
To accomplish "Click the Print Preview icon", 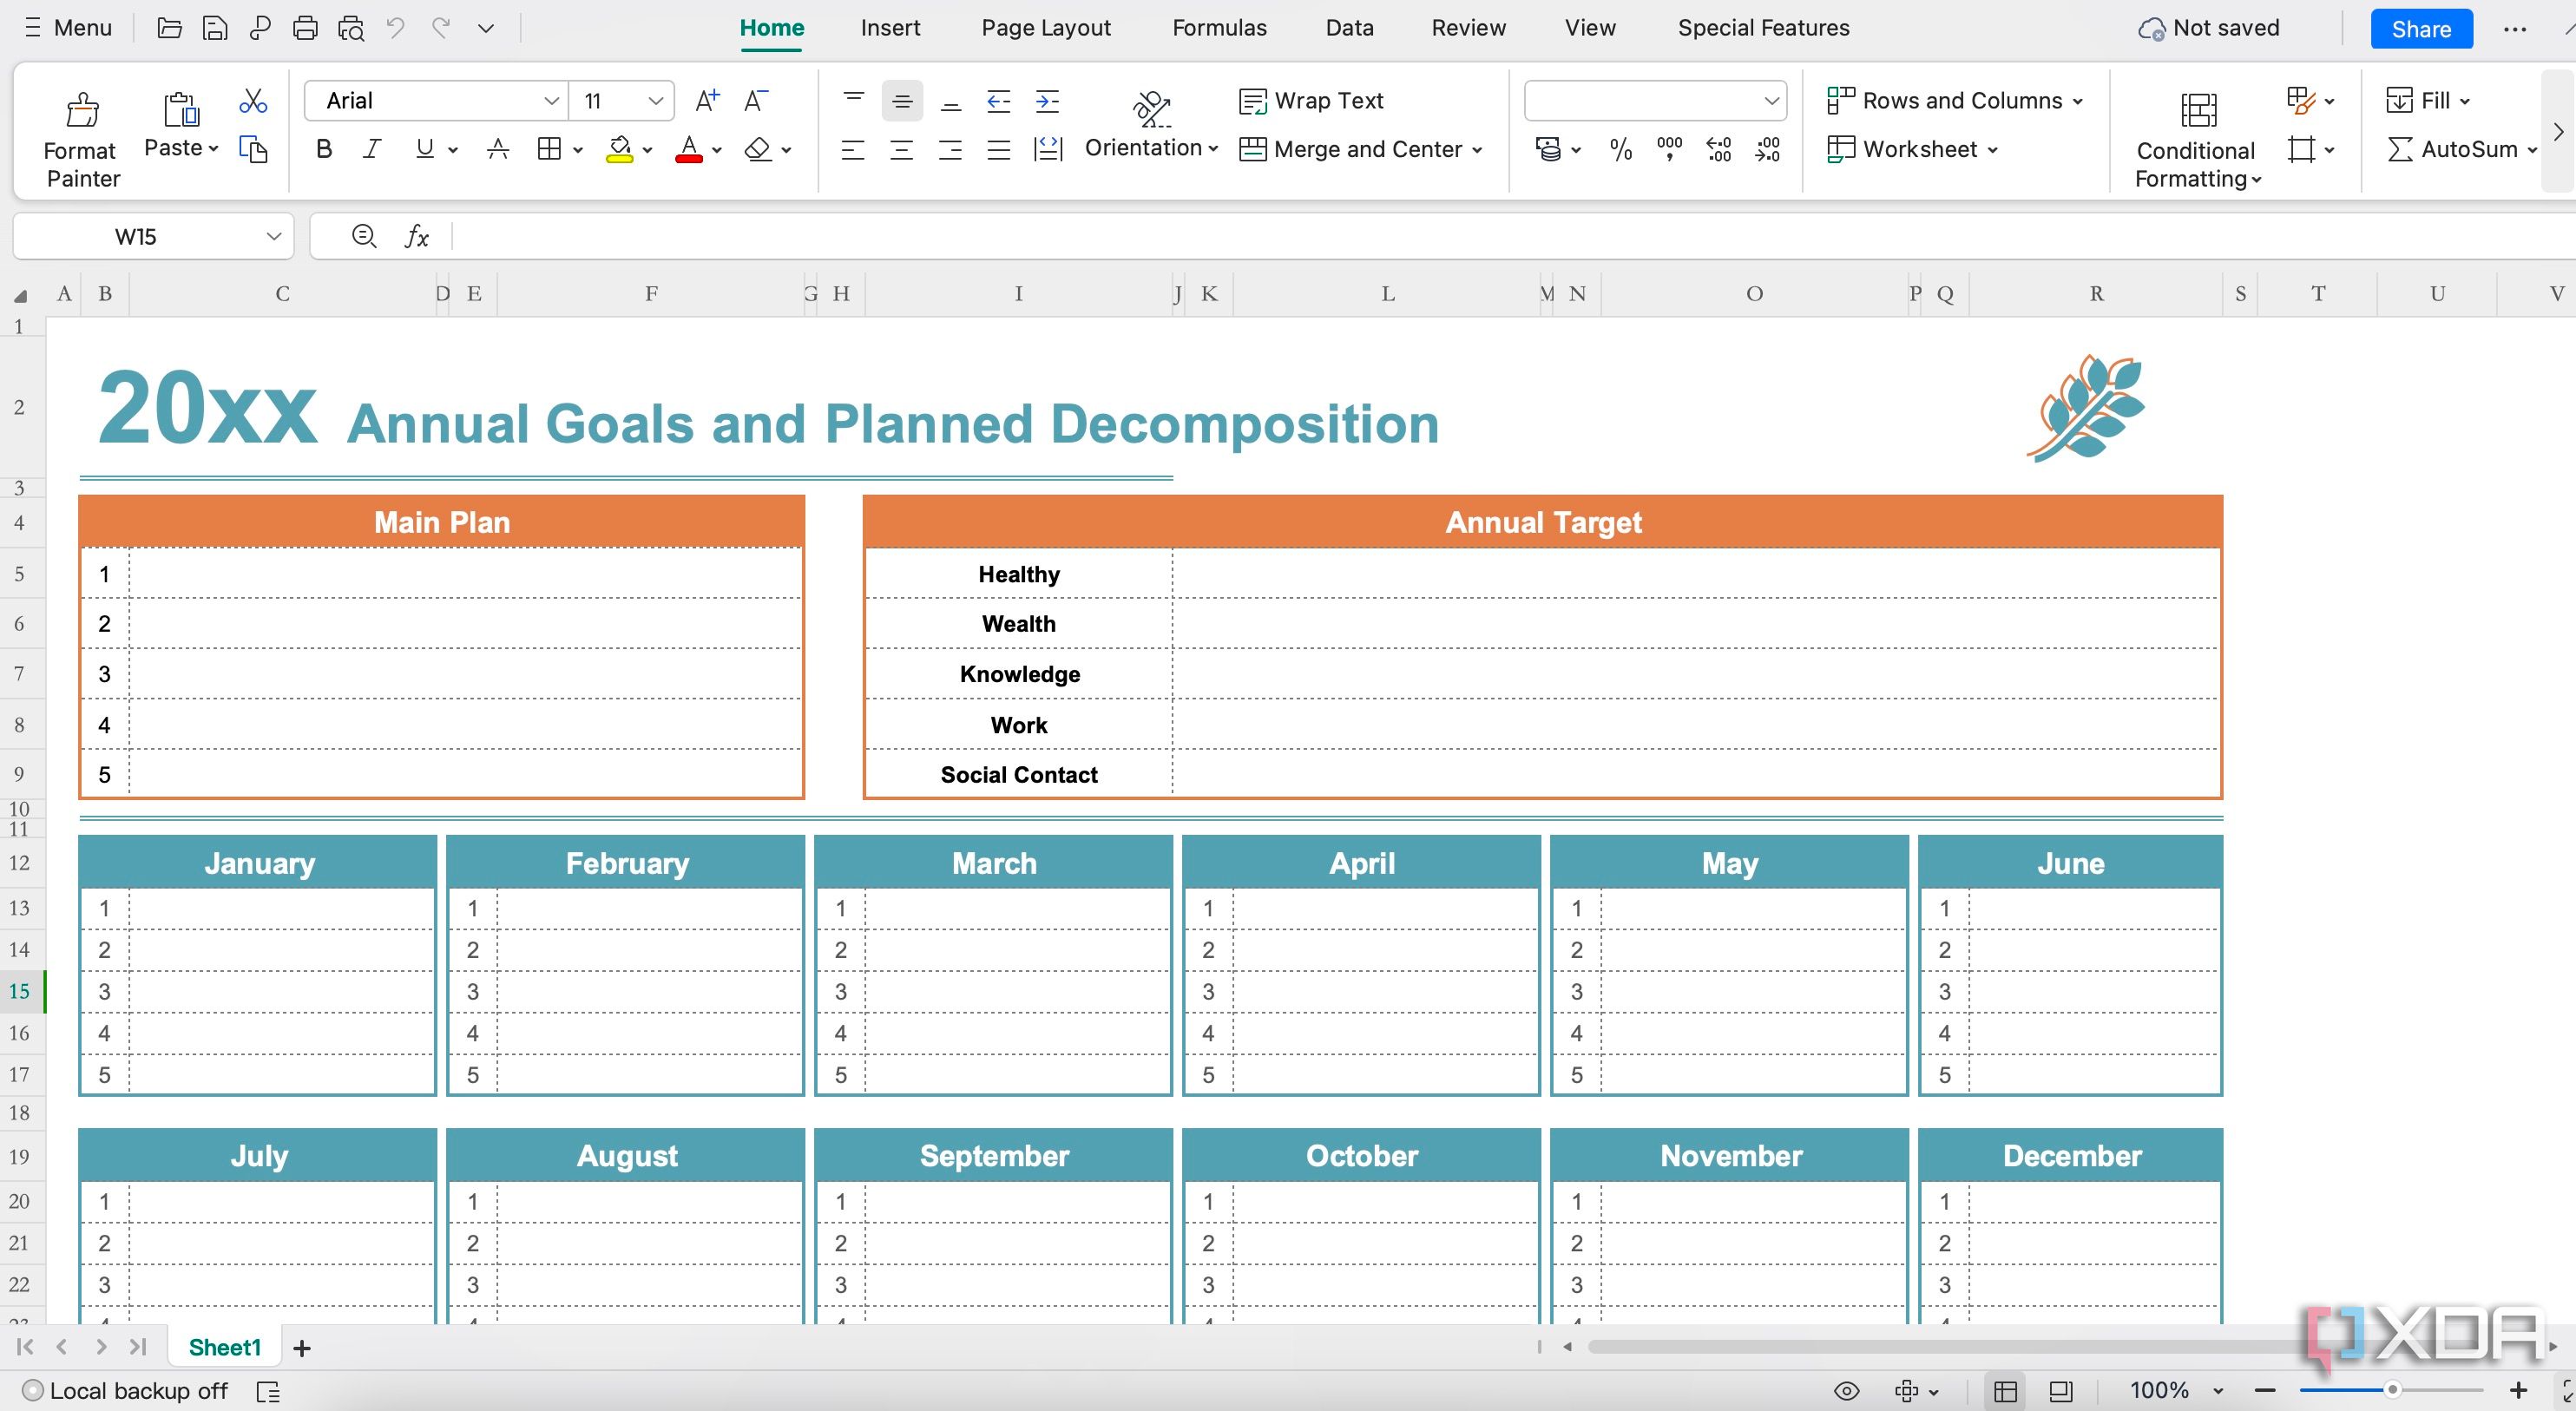I will click(351, 28).
